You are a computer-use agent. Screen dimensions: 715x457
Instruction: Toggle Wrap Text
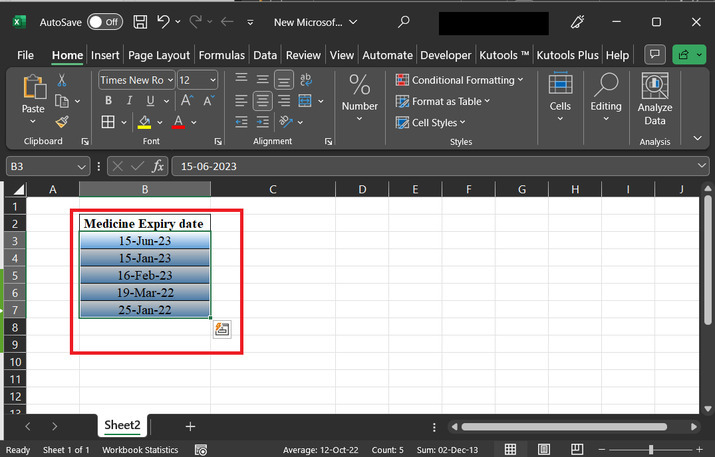coord(306,80)
